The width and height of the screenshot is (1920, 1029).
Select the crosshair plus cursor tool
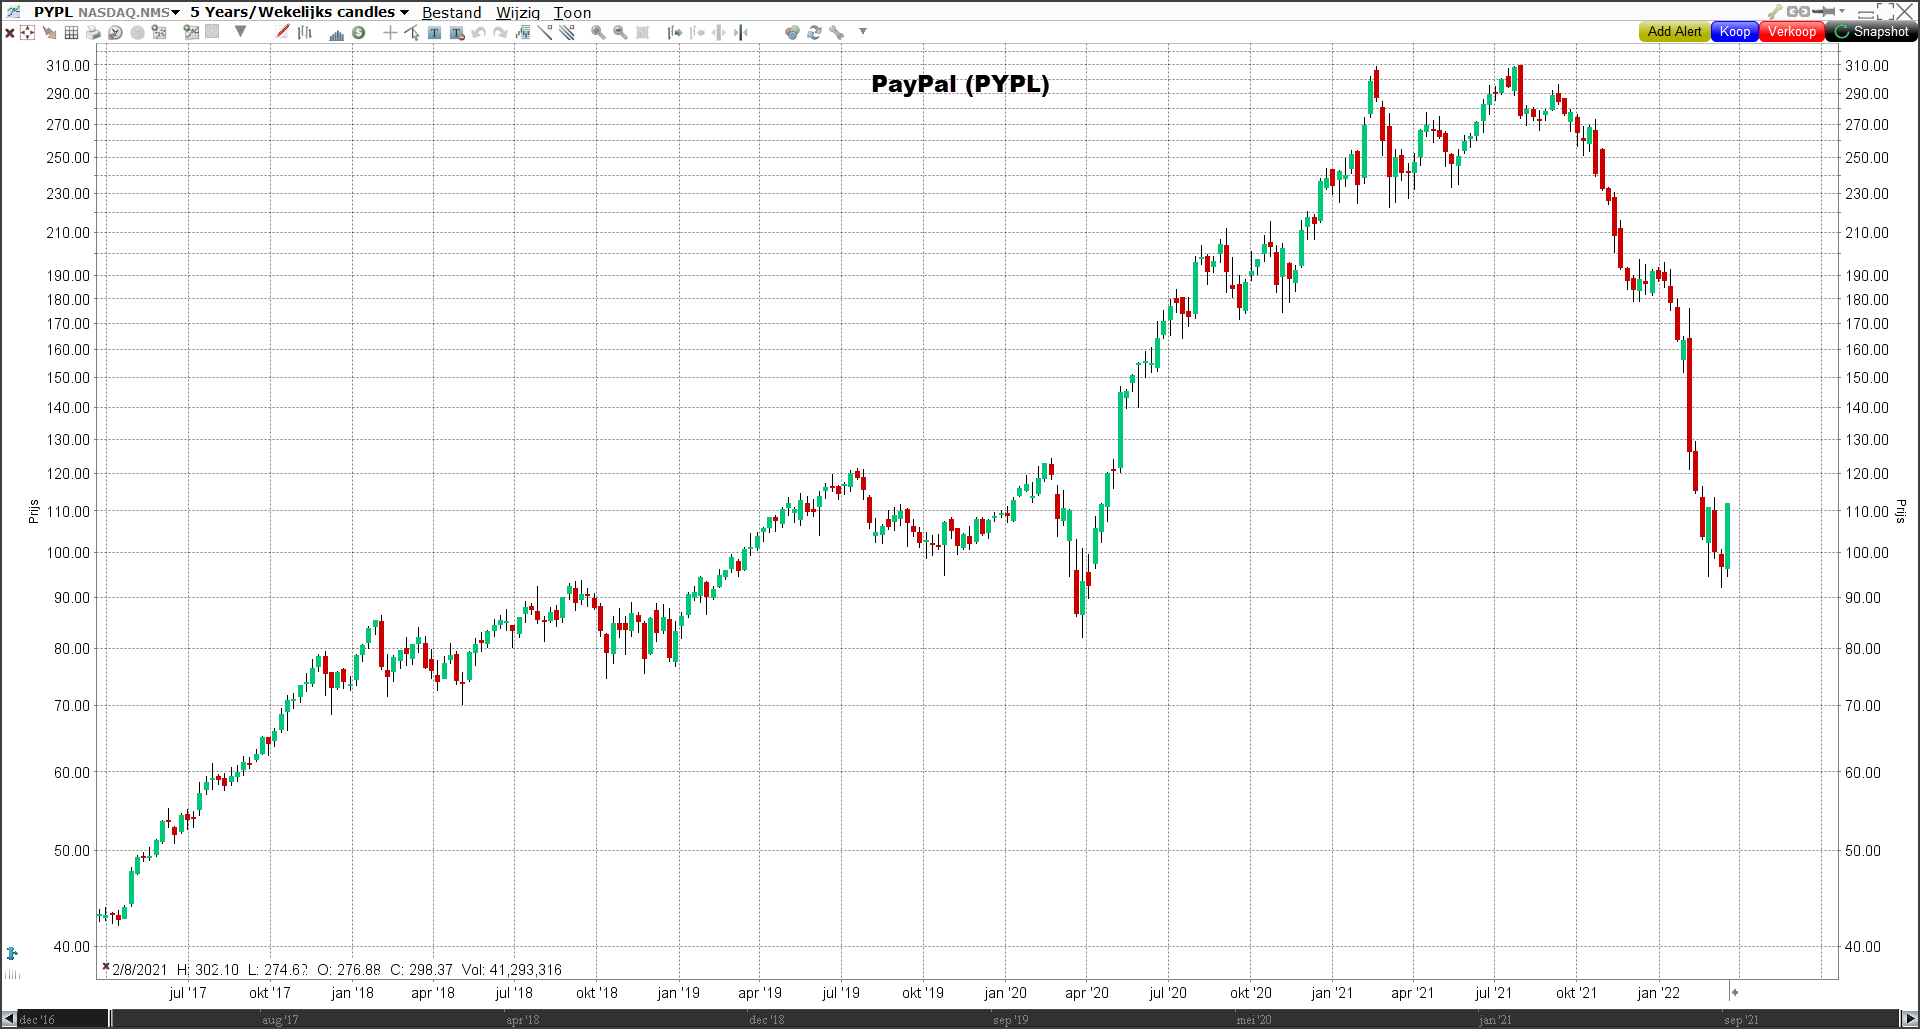[390, 32]
